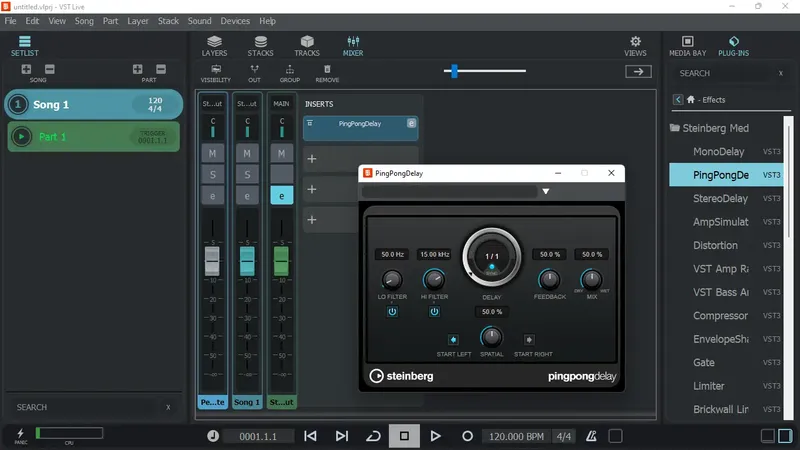This screenshot has height=450, width=800.
Task: Enable Start Right in PingPongDelay
Action: pyautogui.click(x=529, y=339)
